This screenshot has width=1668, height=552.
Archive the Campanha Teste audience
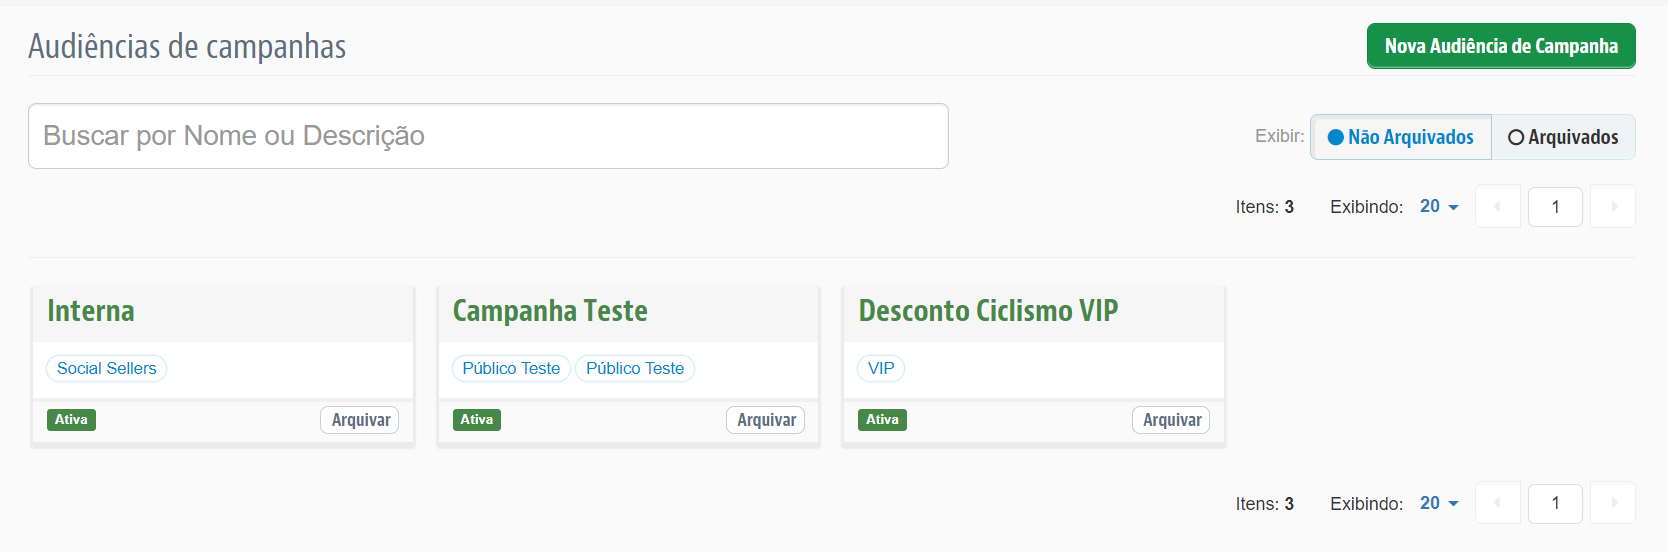[766, 420]
